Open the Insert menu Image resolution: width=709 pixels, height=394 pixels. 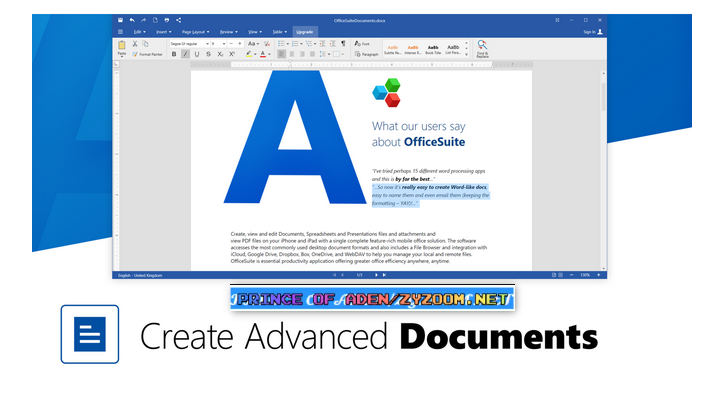(164, 32)
